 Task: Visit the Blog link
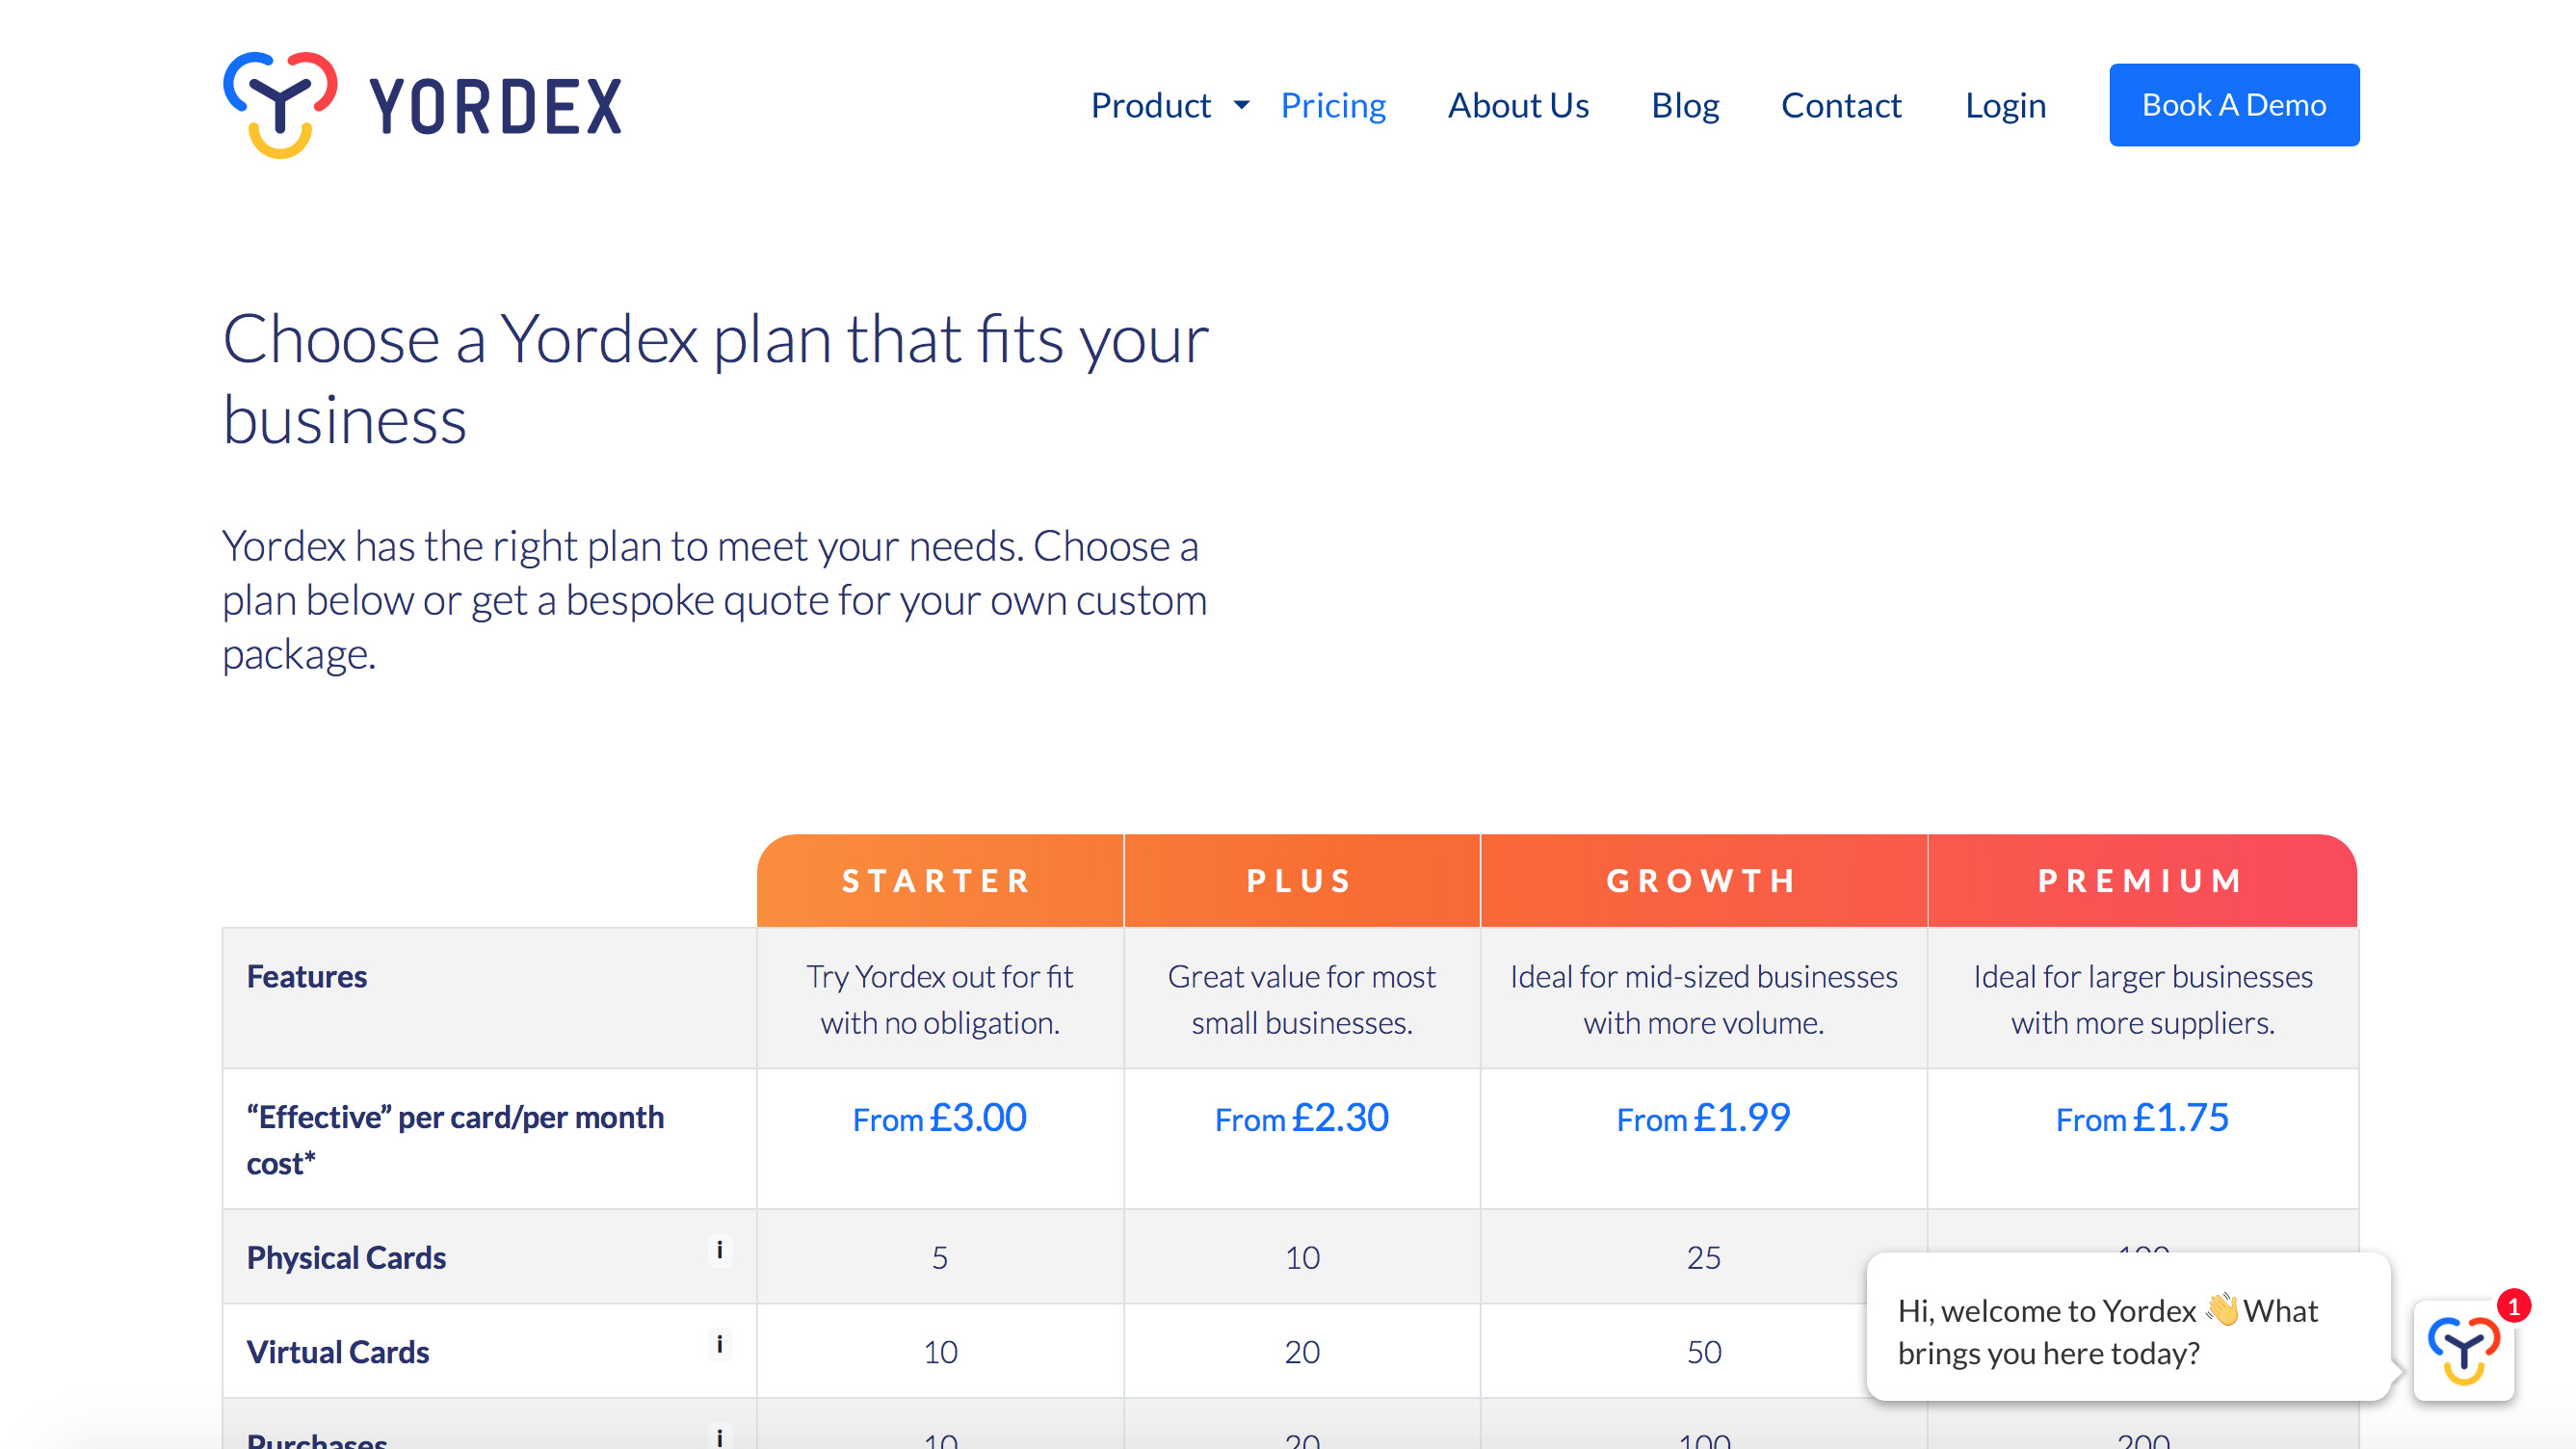click(x=1685, y=105)
